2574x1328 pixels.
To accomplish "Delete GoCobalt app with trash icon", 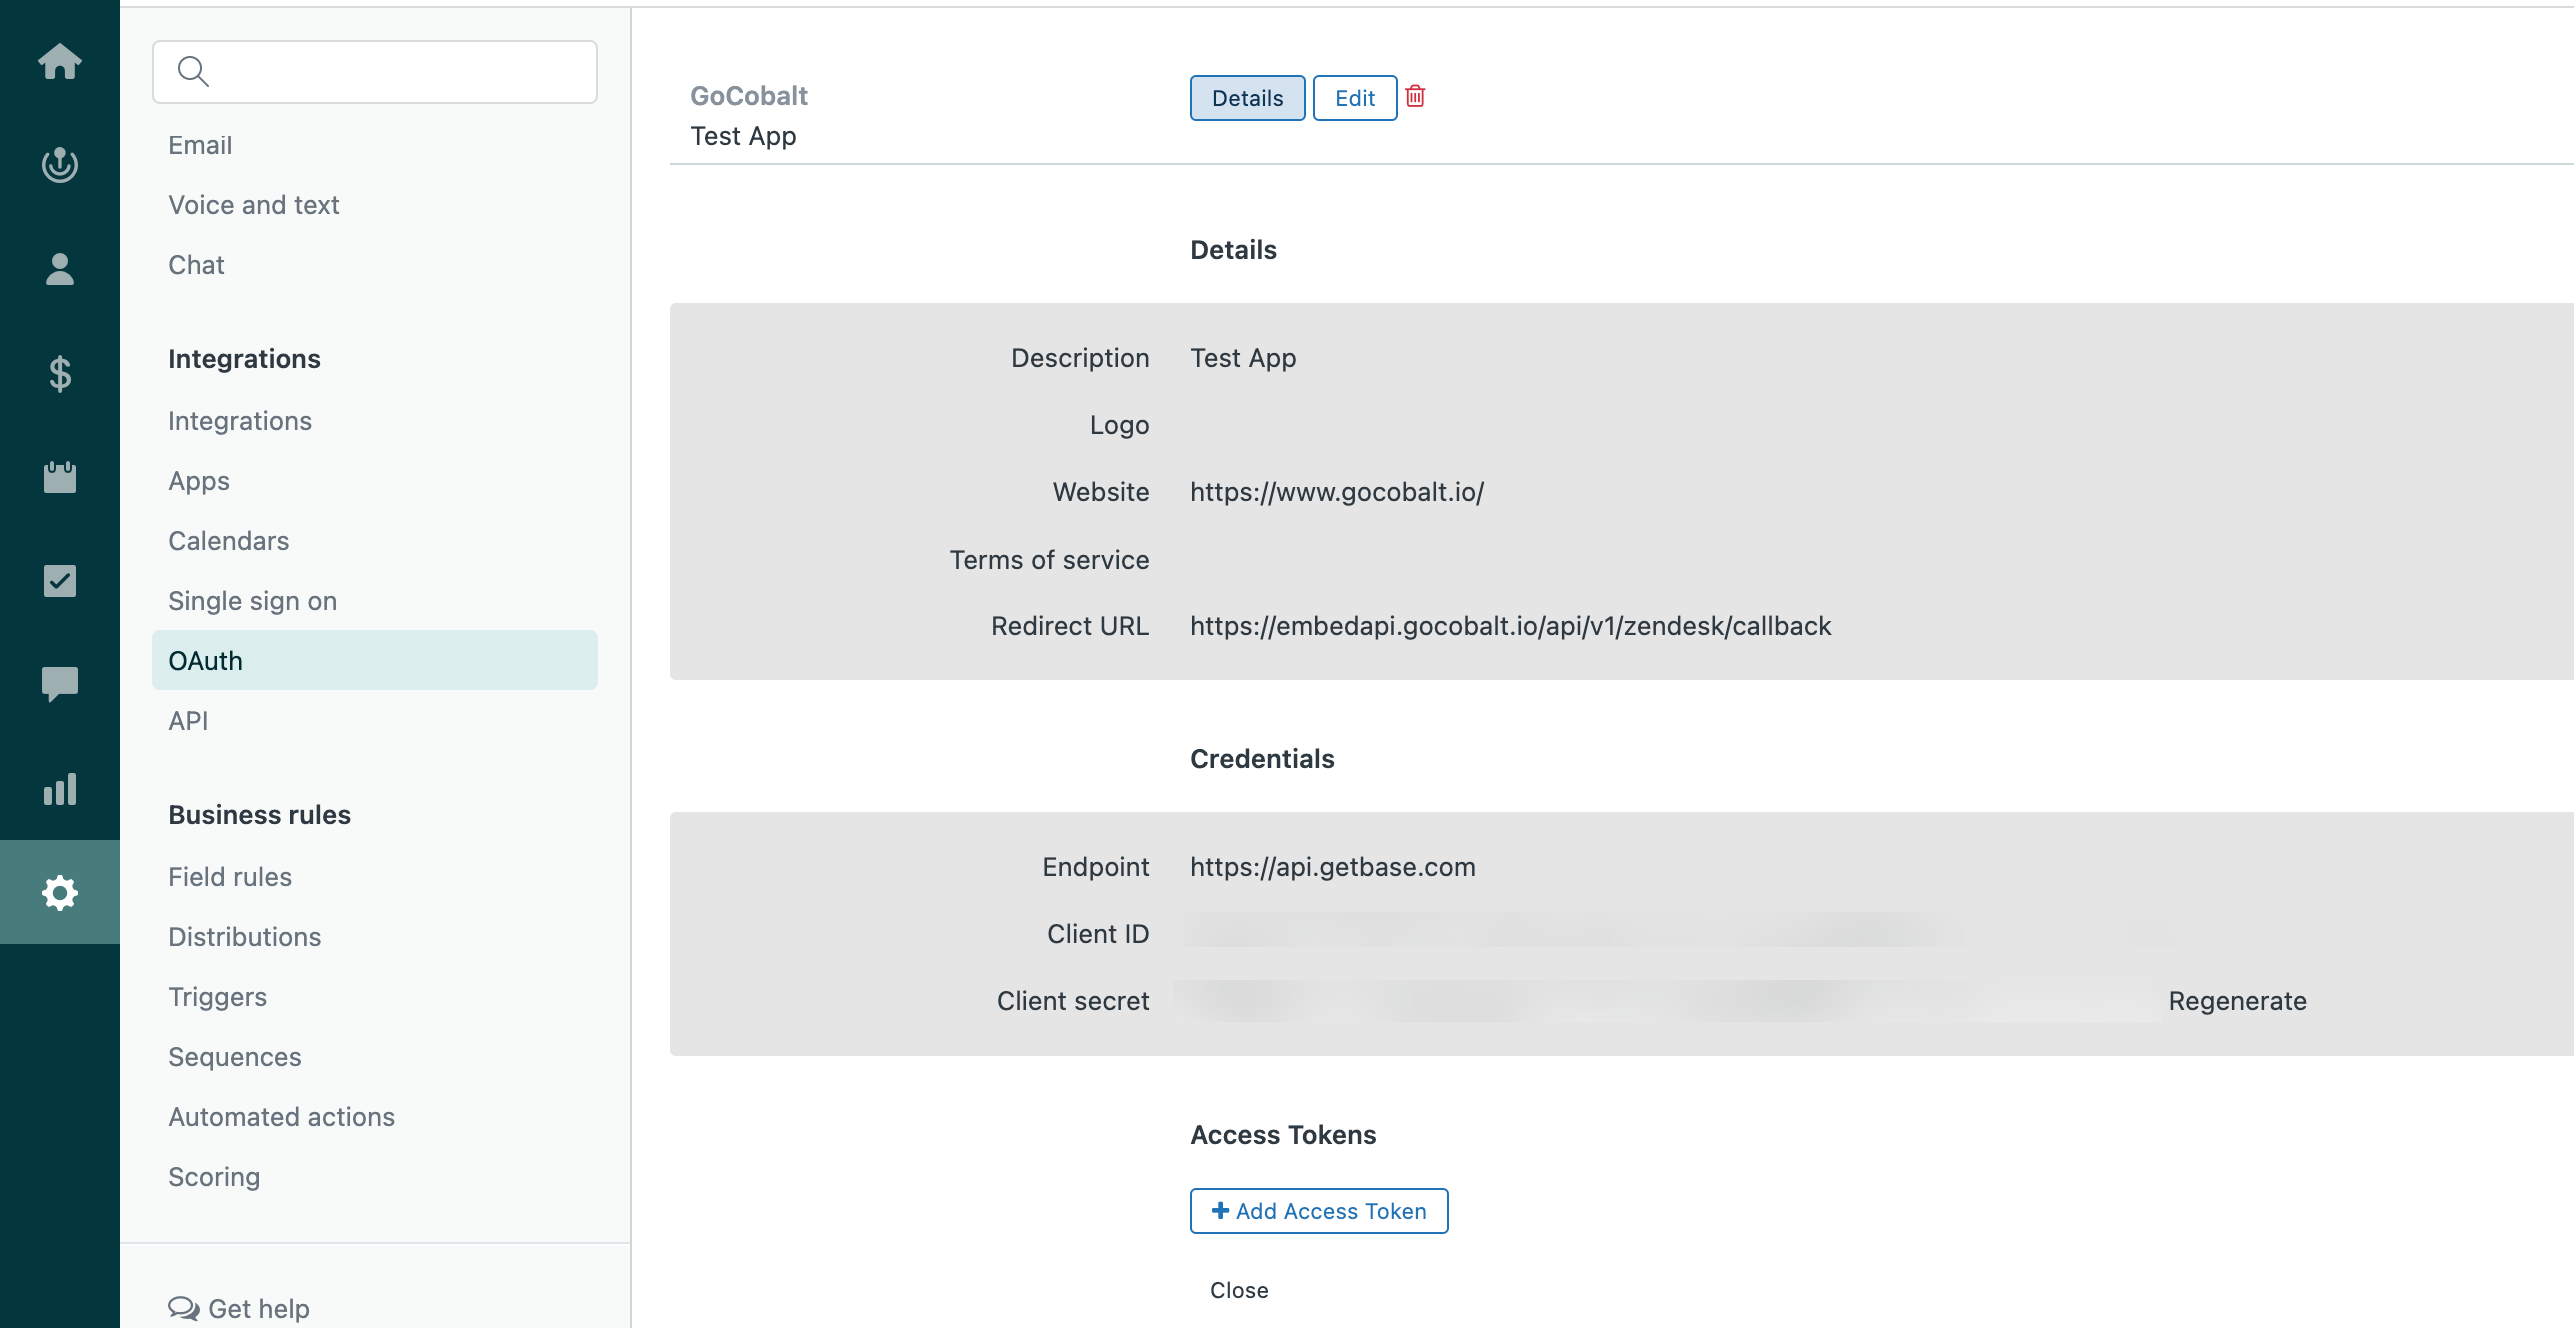I will (x=1415, y=97).
